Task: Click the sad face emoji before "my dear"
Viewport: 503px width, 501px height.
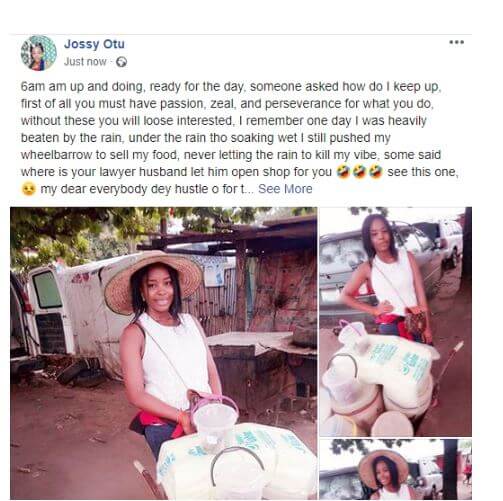Action: click(x=29, y=189)
